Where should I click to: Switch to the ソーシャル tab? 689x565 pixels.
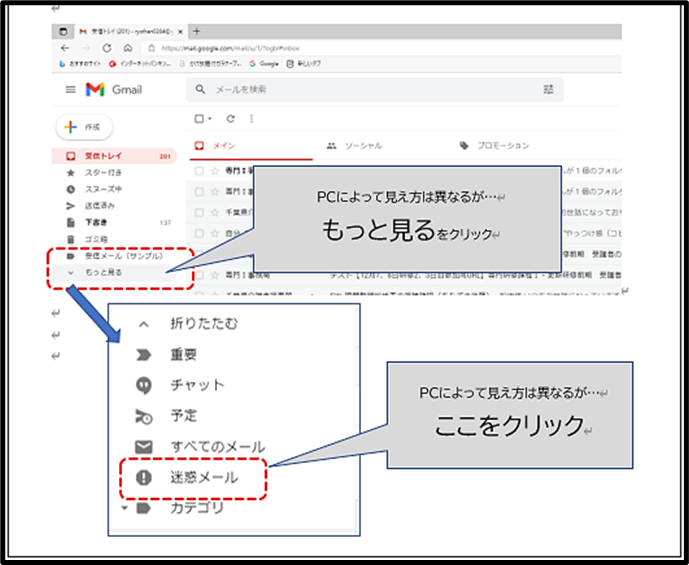click(x=355, y=146)
